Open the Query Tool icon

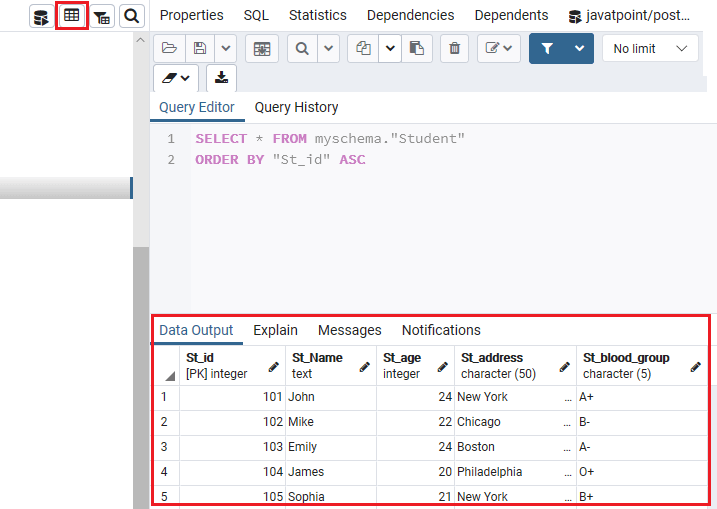[x=41, y=16]
